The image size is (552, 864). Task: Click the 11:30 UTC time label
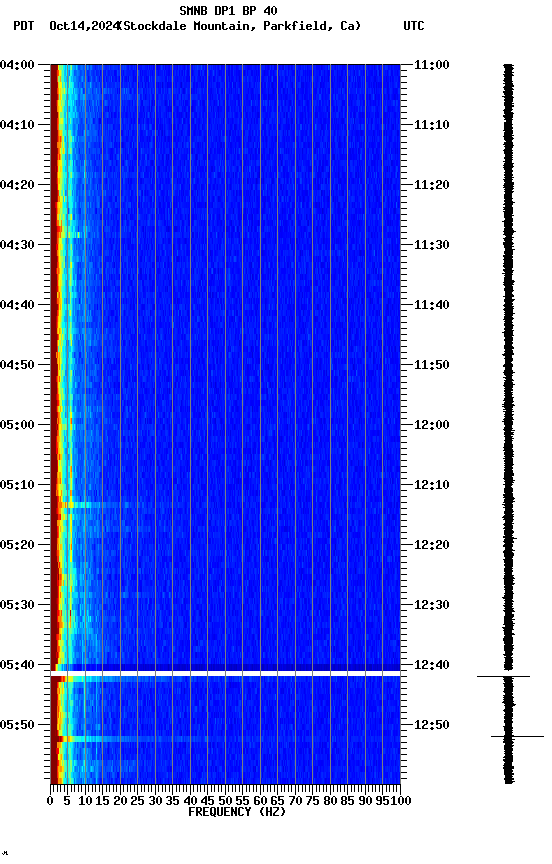pos(432,245)
